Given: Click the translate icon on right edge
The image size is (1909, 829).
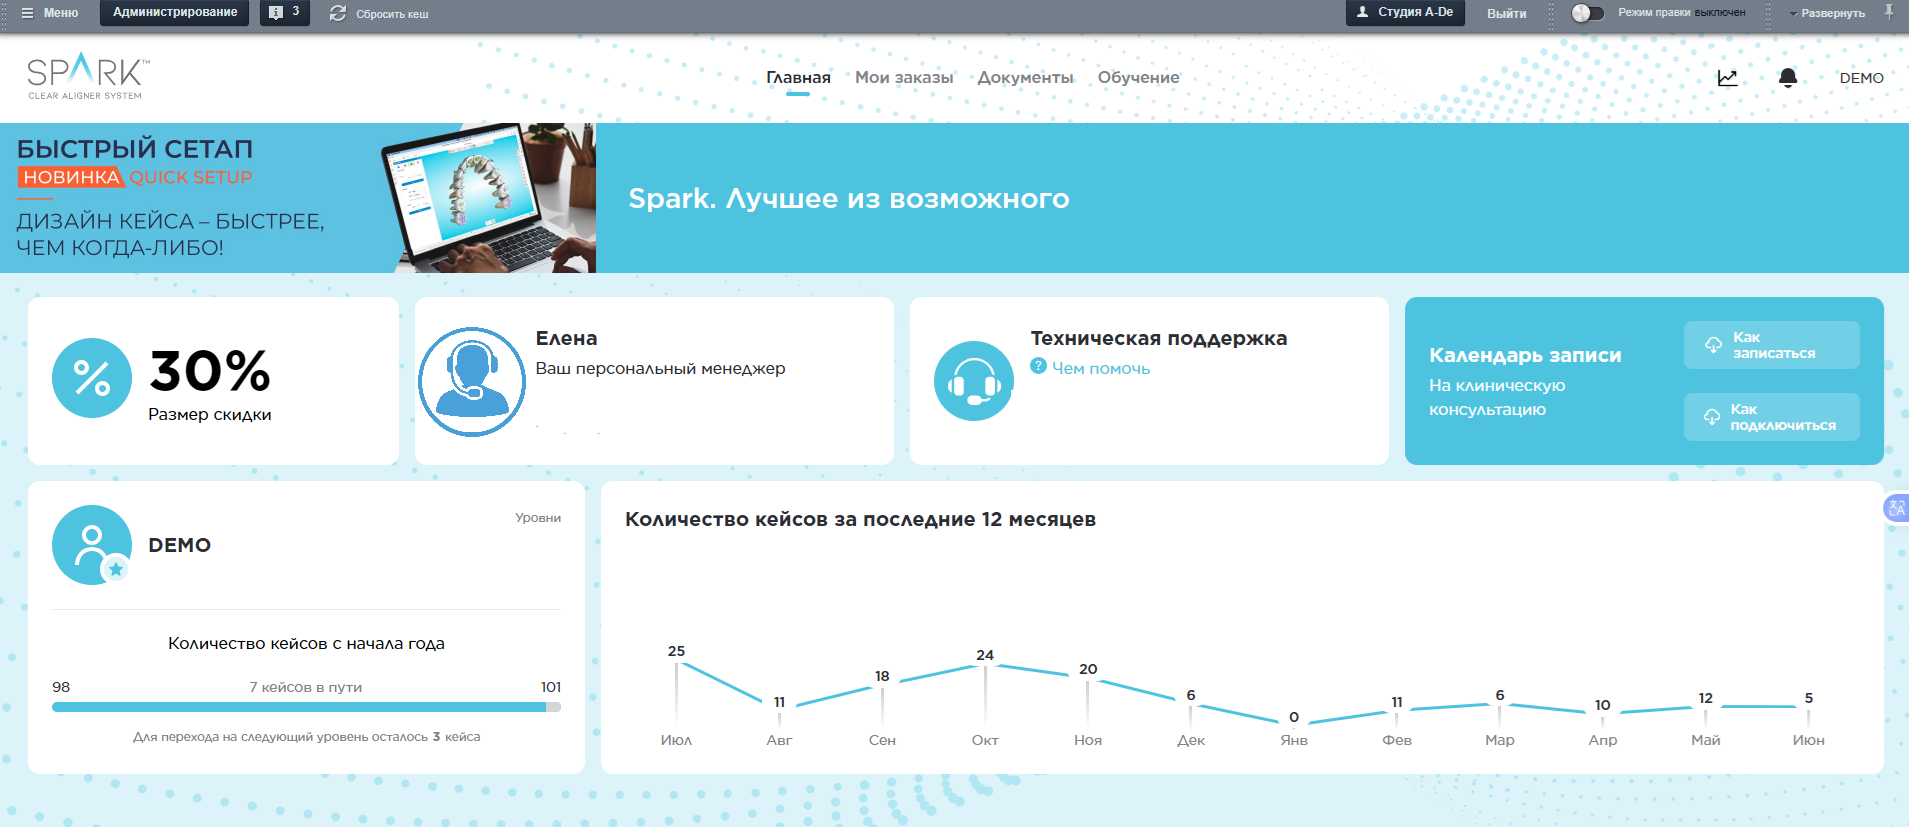Looking at the screenshot, I should tap(1896, 508).
